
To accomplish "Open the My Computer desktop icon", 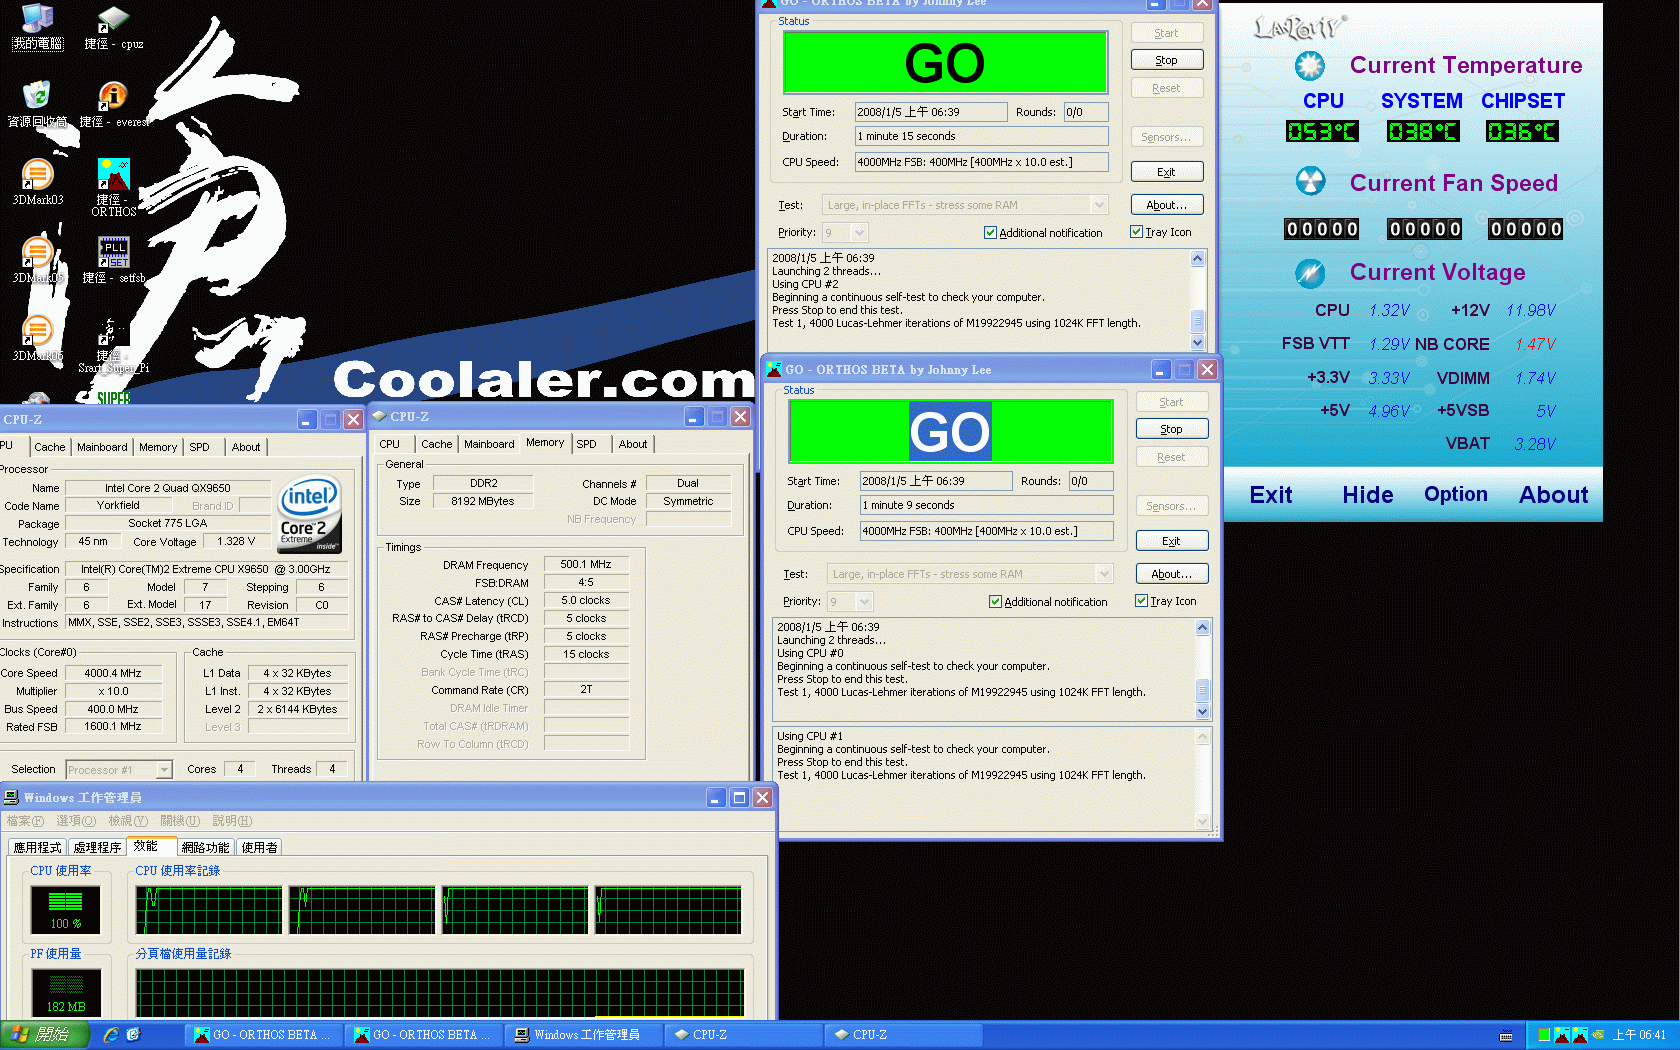I will coord(37,19).
